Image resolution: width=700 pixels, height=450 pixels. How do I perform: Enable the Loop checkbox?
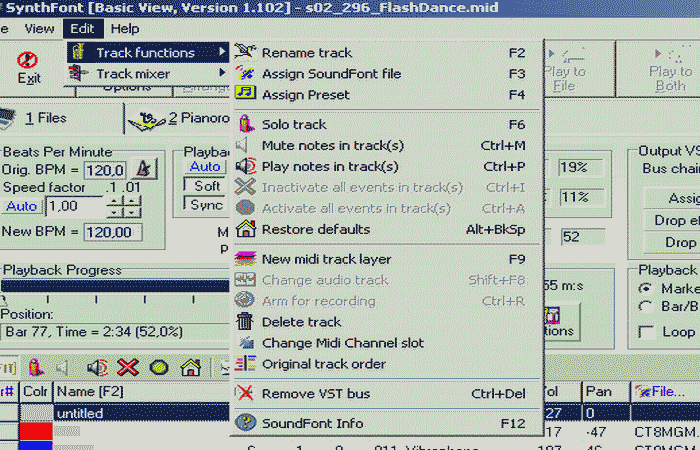[x=645, y=331]
